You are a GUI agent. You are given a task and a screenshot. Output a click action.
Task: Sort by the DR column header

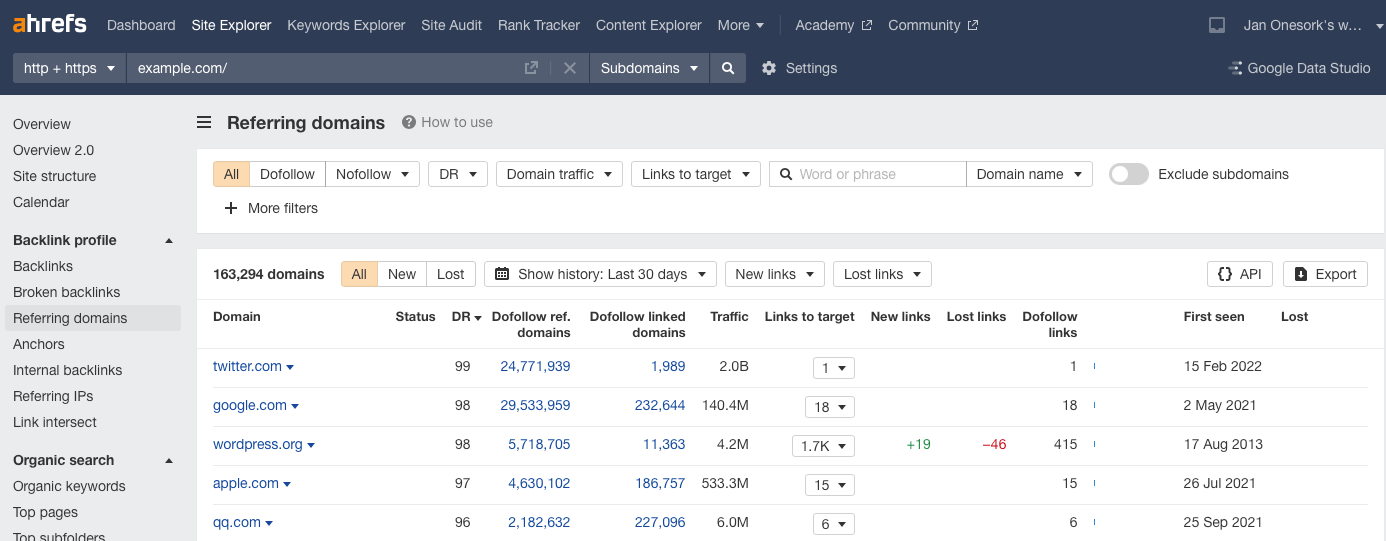coord(466,317)
